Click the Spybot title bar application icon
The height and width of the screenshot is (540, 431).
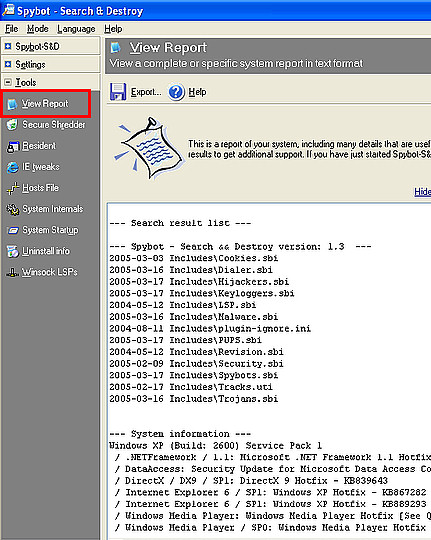coord(8,10)
